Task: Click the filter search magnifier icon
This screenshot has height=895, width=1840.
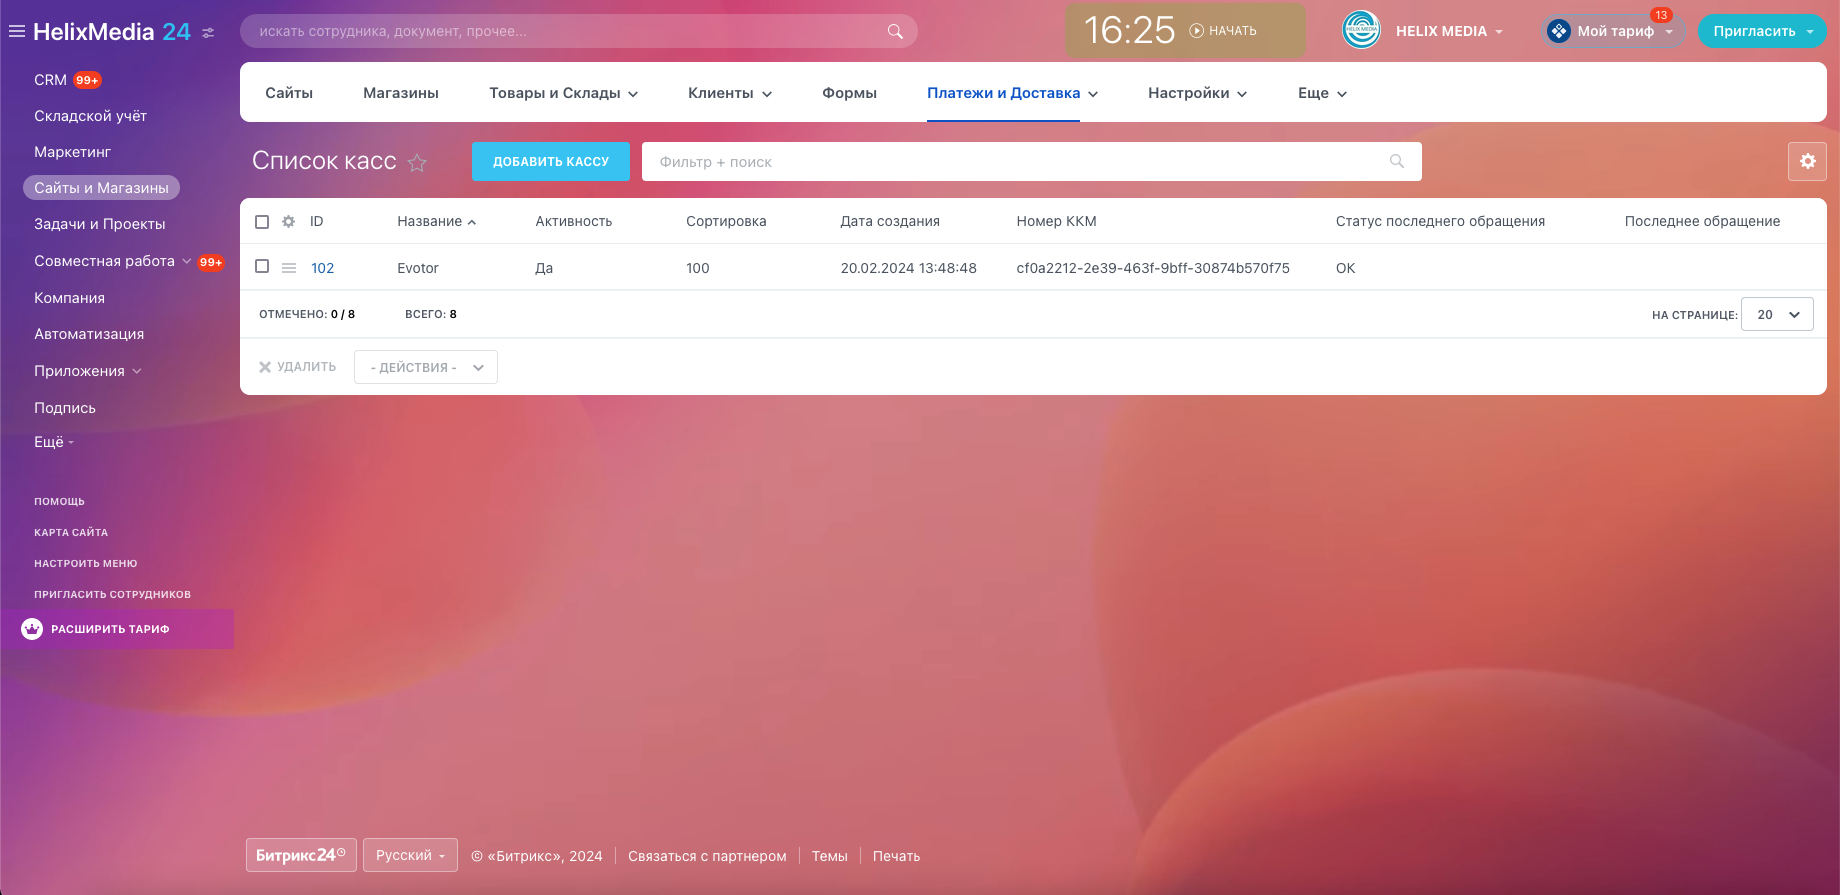Action: [x=1397, y=161]
